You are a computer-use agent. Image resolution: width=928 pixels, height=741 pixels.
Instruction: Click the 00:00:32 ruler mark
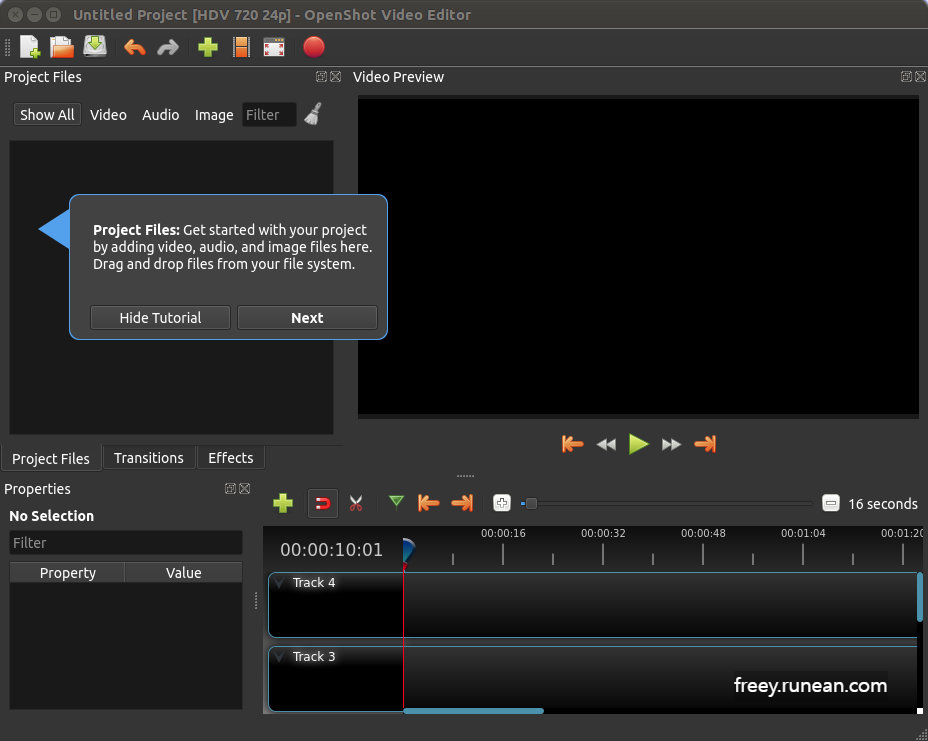click(x=603, y=533)
